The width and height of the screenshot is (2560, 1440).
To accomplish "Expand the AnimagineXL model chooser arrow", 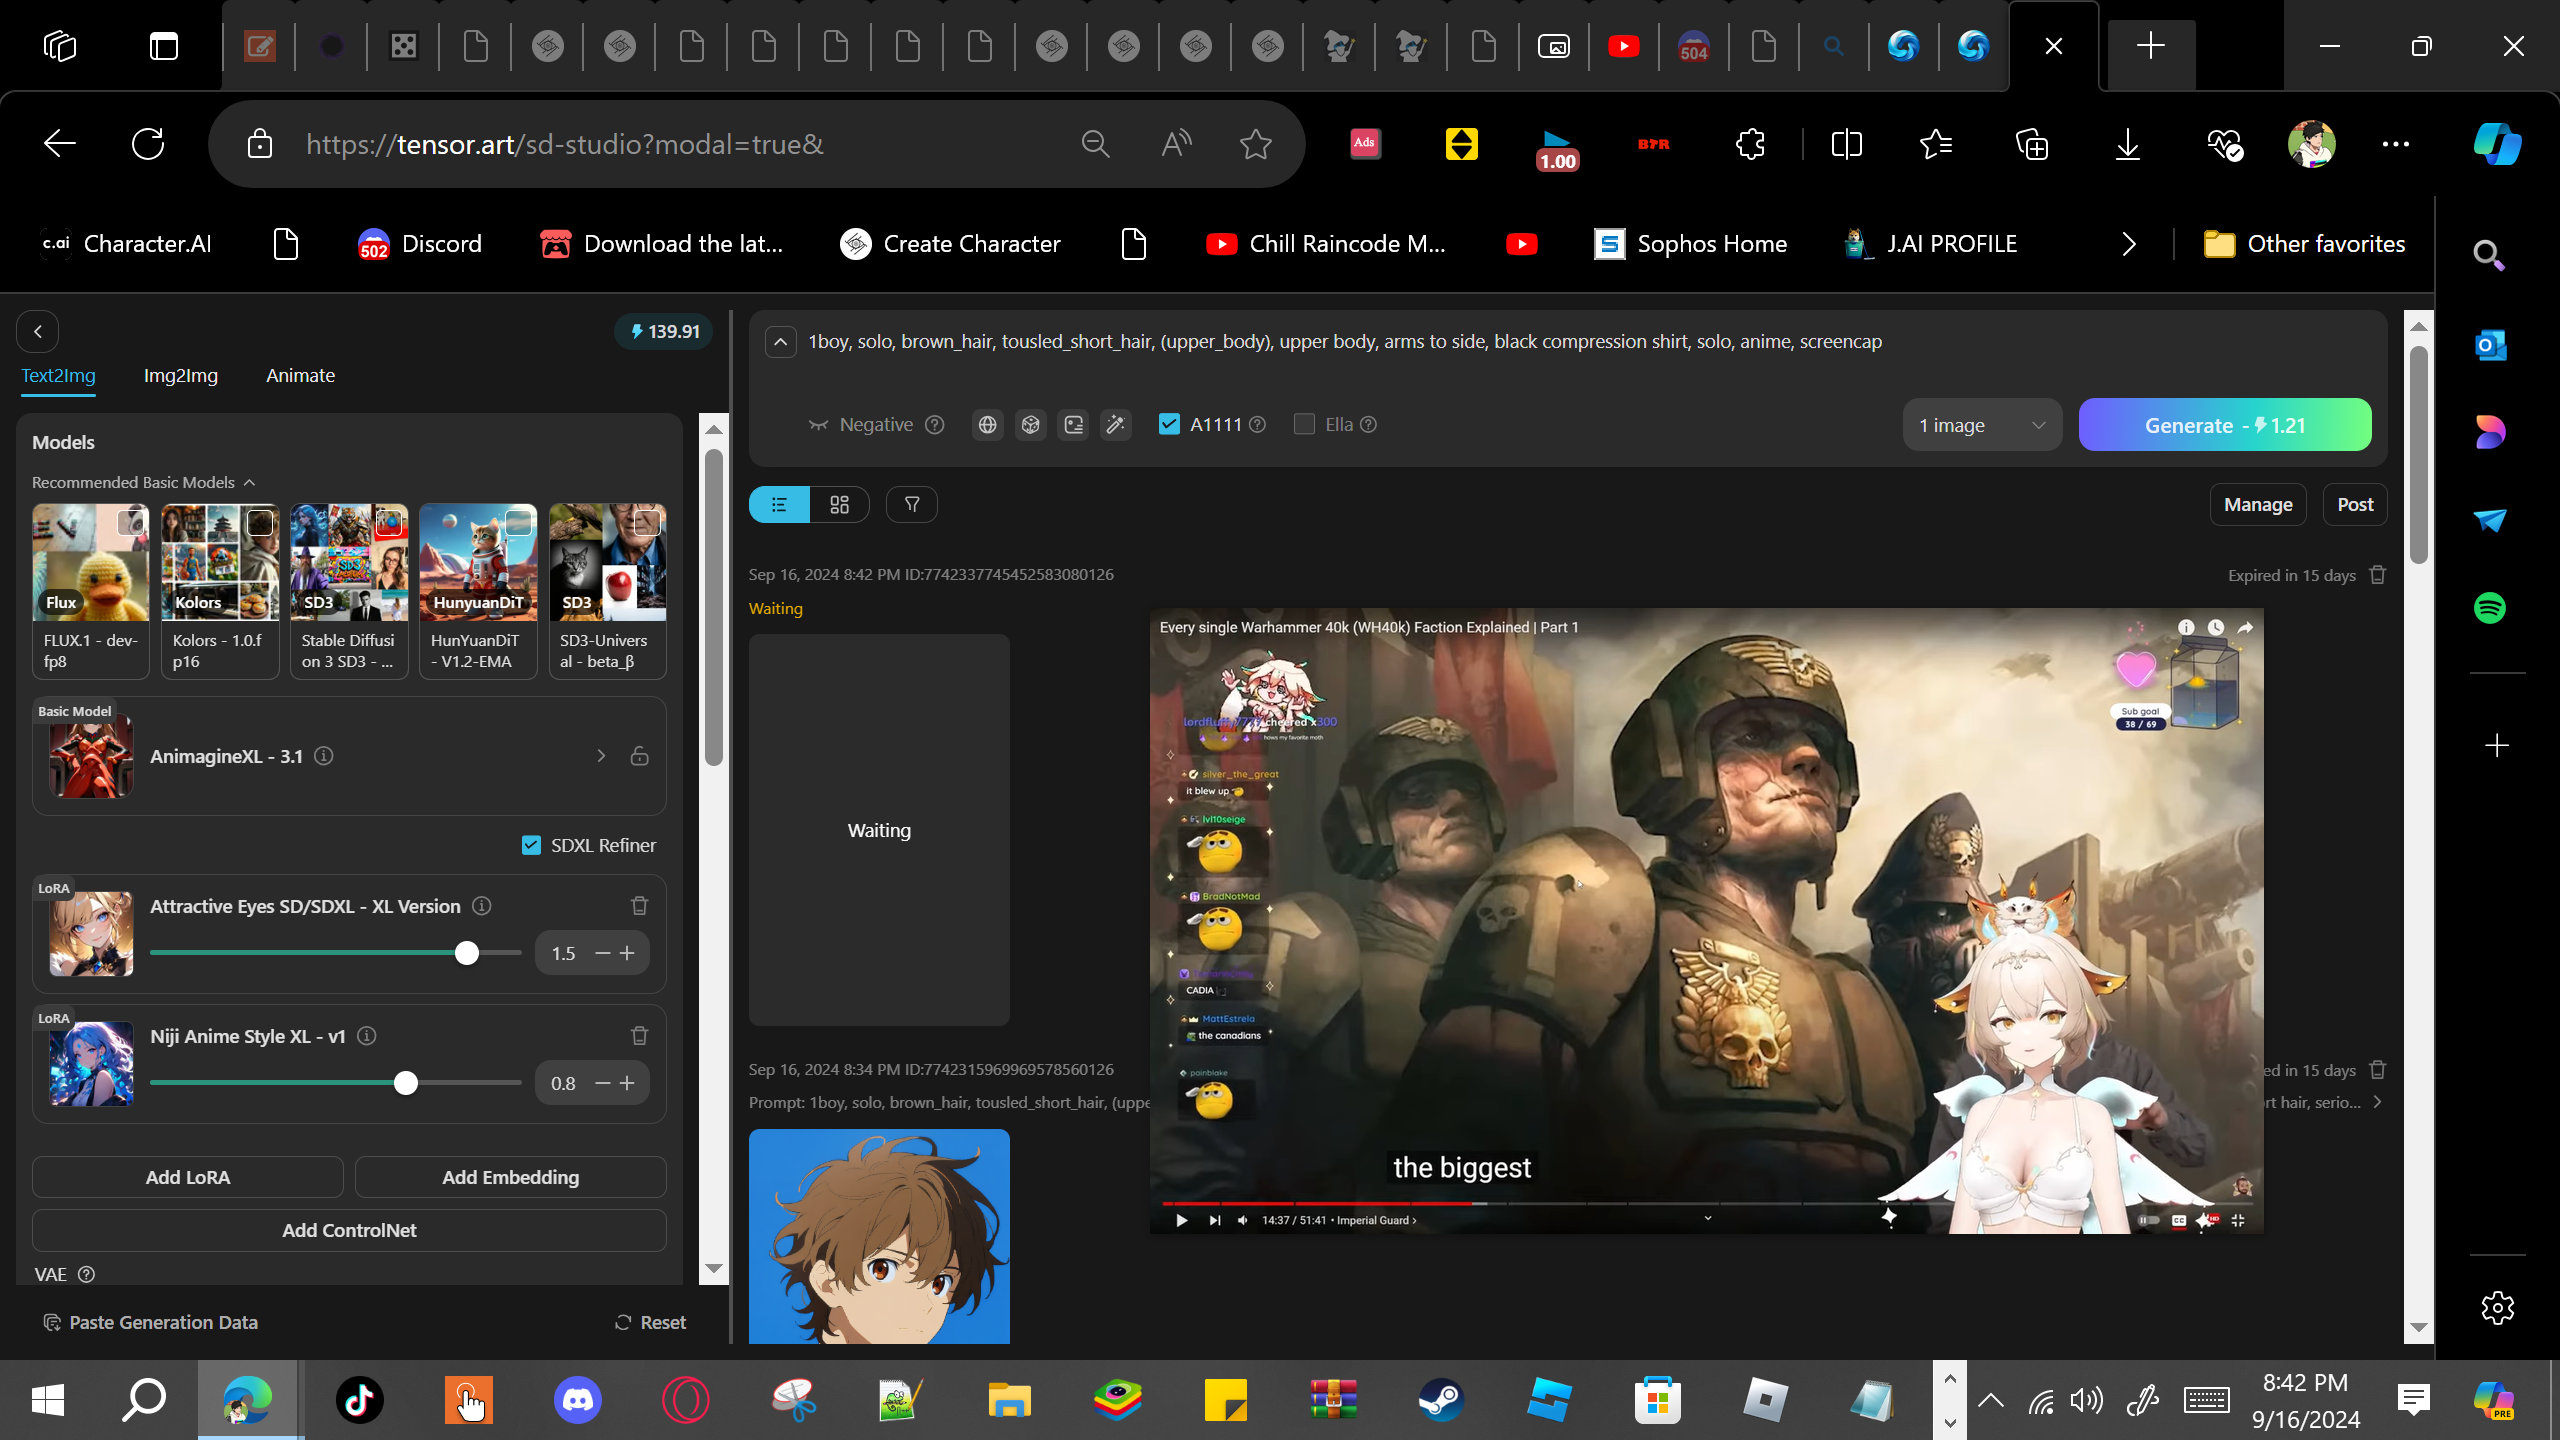I will tap(601, 756).
